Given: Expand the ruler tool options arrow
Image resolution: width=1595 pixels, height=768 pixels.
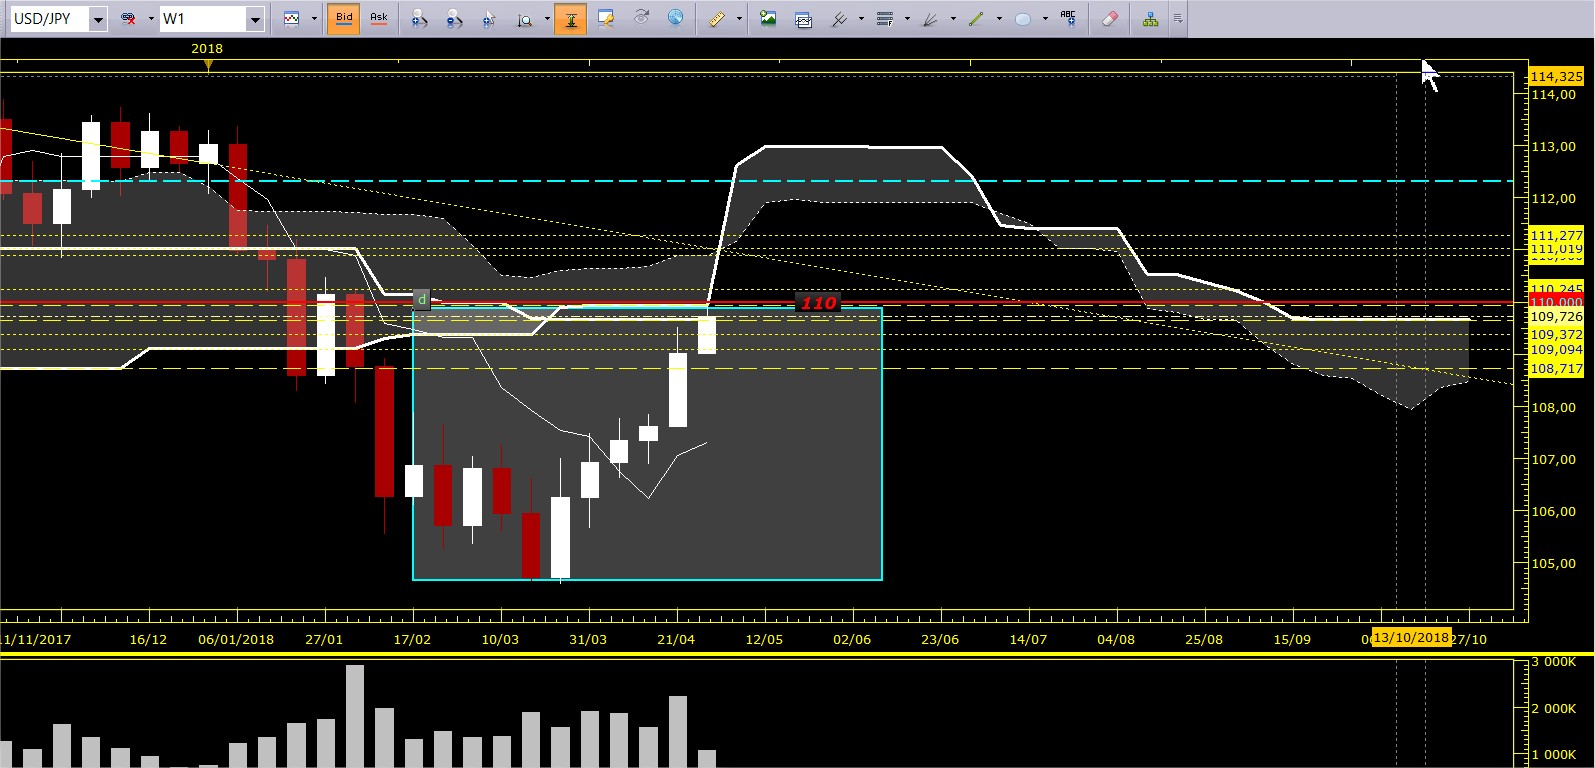Looking at the screenshot, I should pyautogui.click(x=739, y=19).
